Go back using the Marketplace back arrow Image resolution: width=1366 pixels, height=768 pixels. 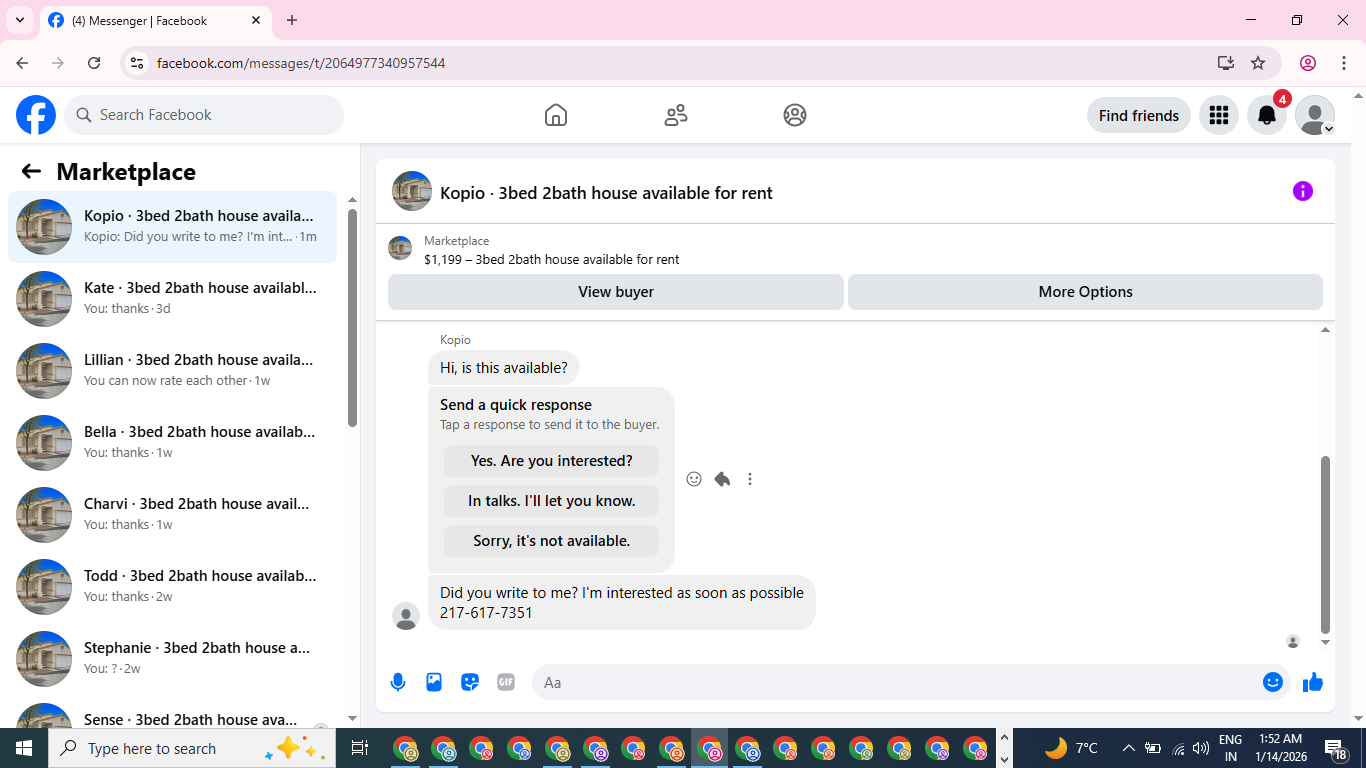pos(31,171)
